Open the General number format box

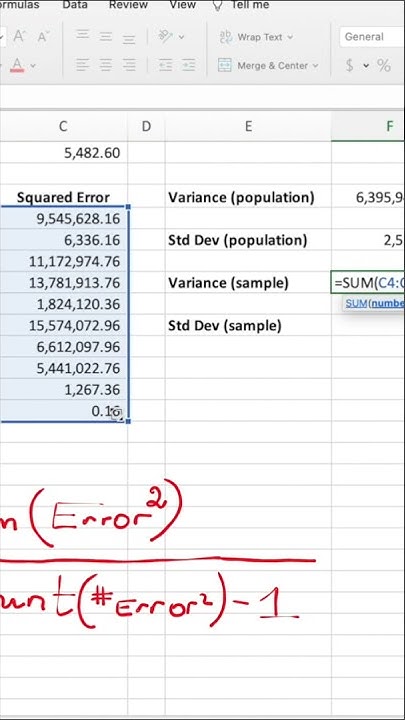coord(372,37)
